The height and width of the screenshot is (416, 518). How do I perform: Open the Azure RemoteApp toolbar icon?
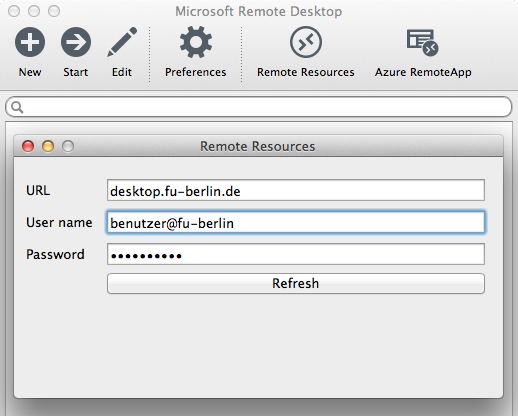click(x=423, y=42)
